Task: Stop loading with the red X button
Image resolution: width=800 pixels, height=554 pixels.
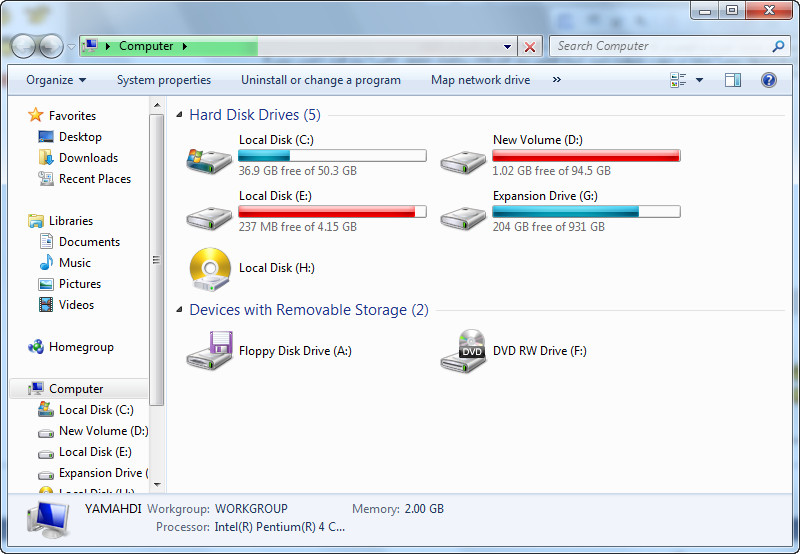Action: [x=530, y=47]
